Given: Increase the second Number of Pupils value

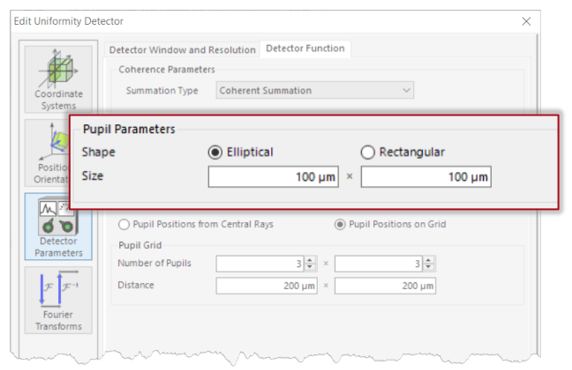Looking at the screenshot, I should 428,260.
